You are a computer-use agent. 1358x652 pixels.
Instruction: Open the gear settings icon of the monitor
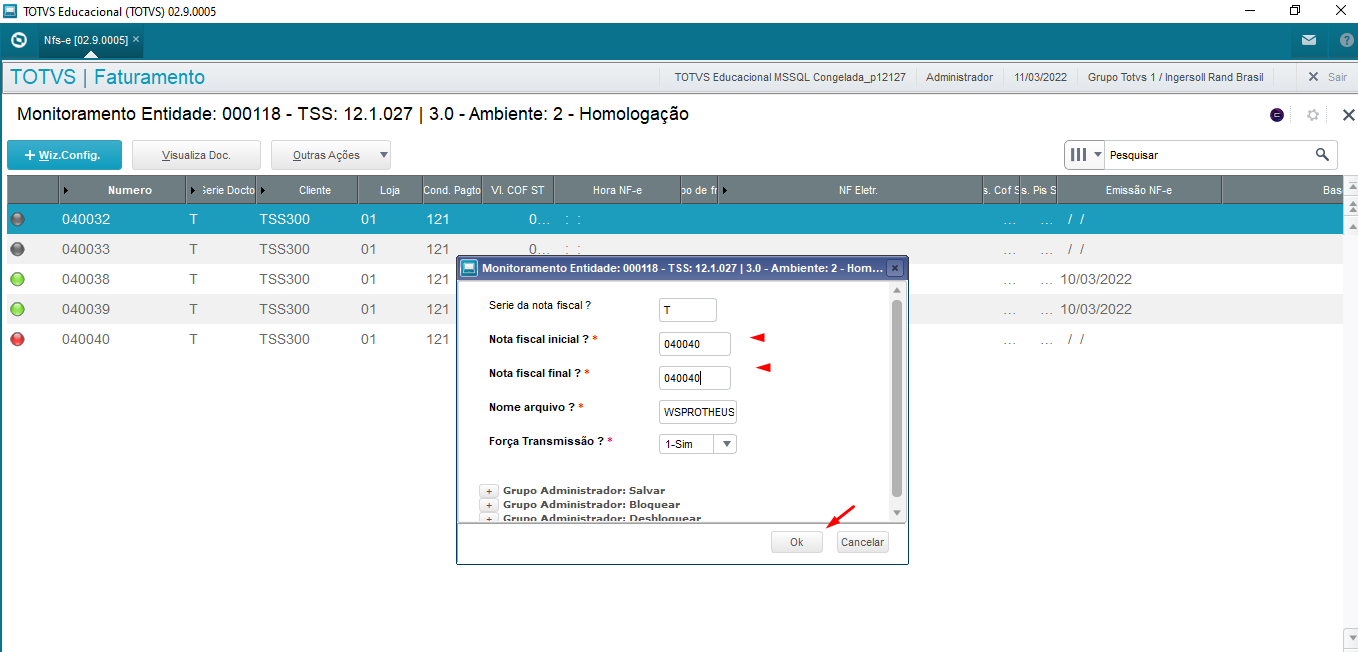coord(1313,115)
